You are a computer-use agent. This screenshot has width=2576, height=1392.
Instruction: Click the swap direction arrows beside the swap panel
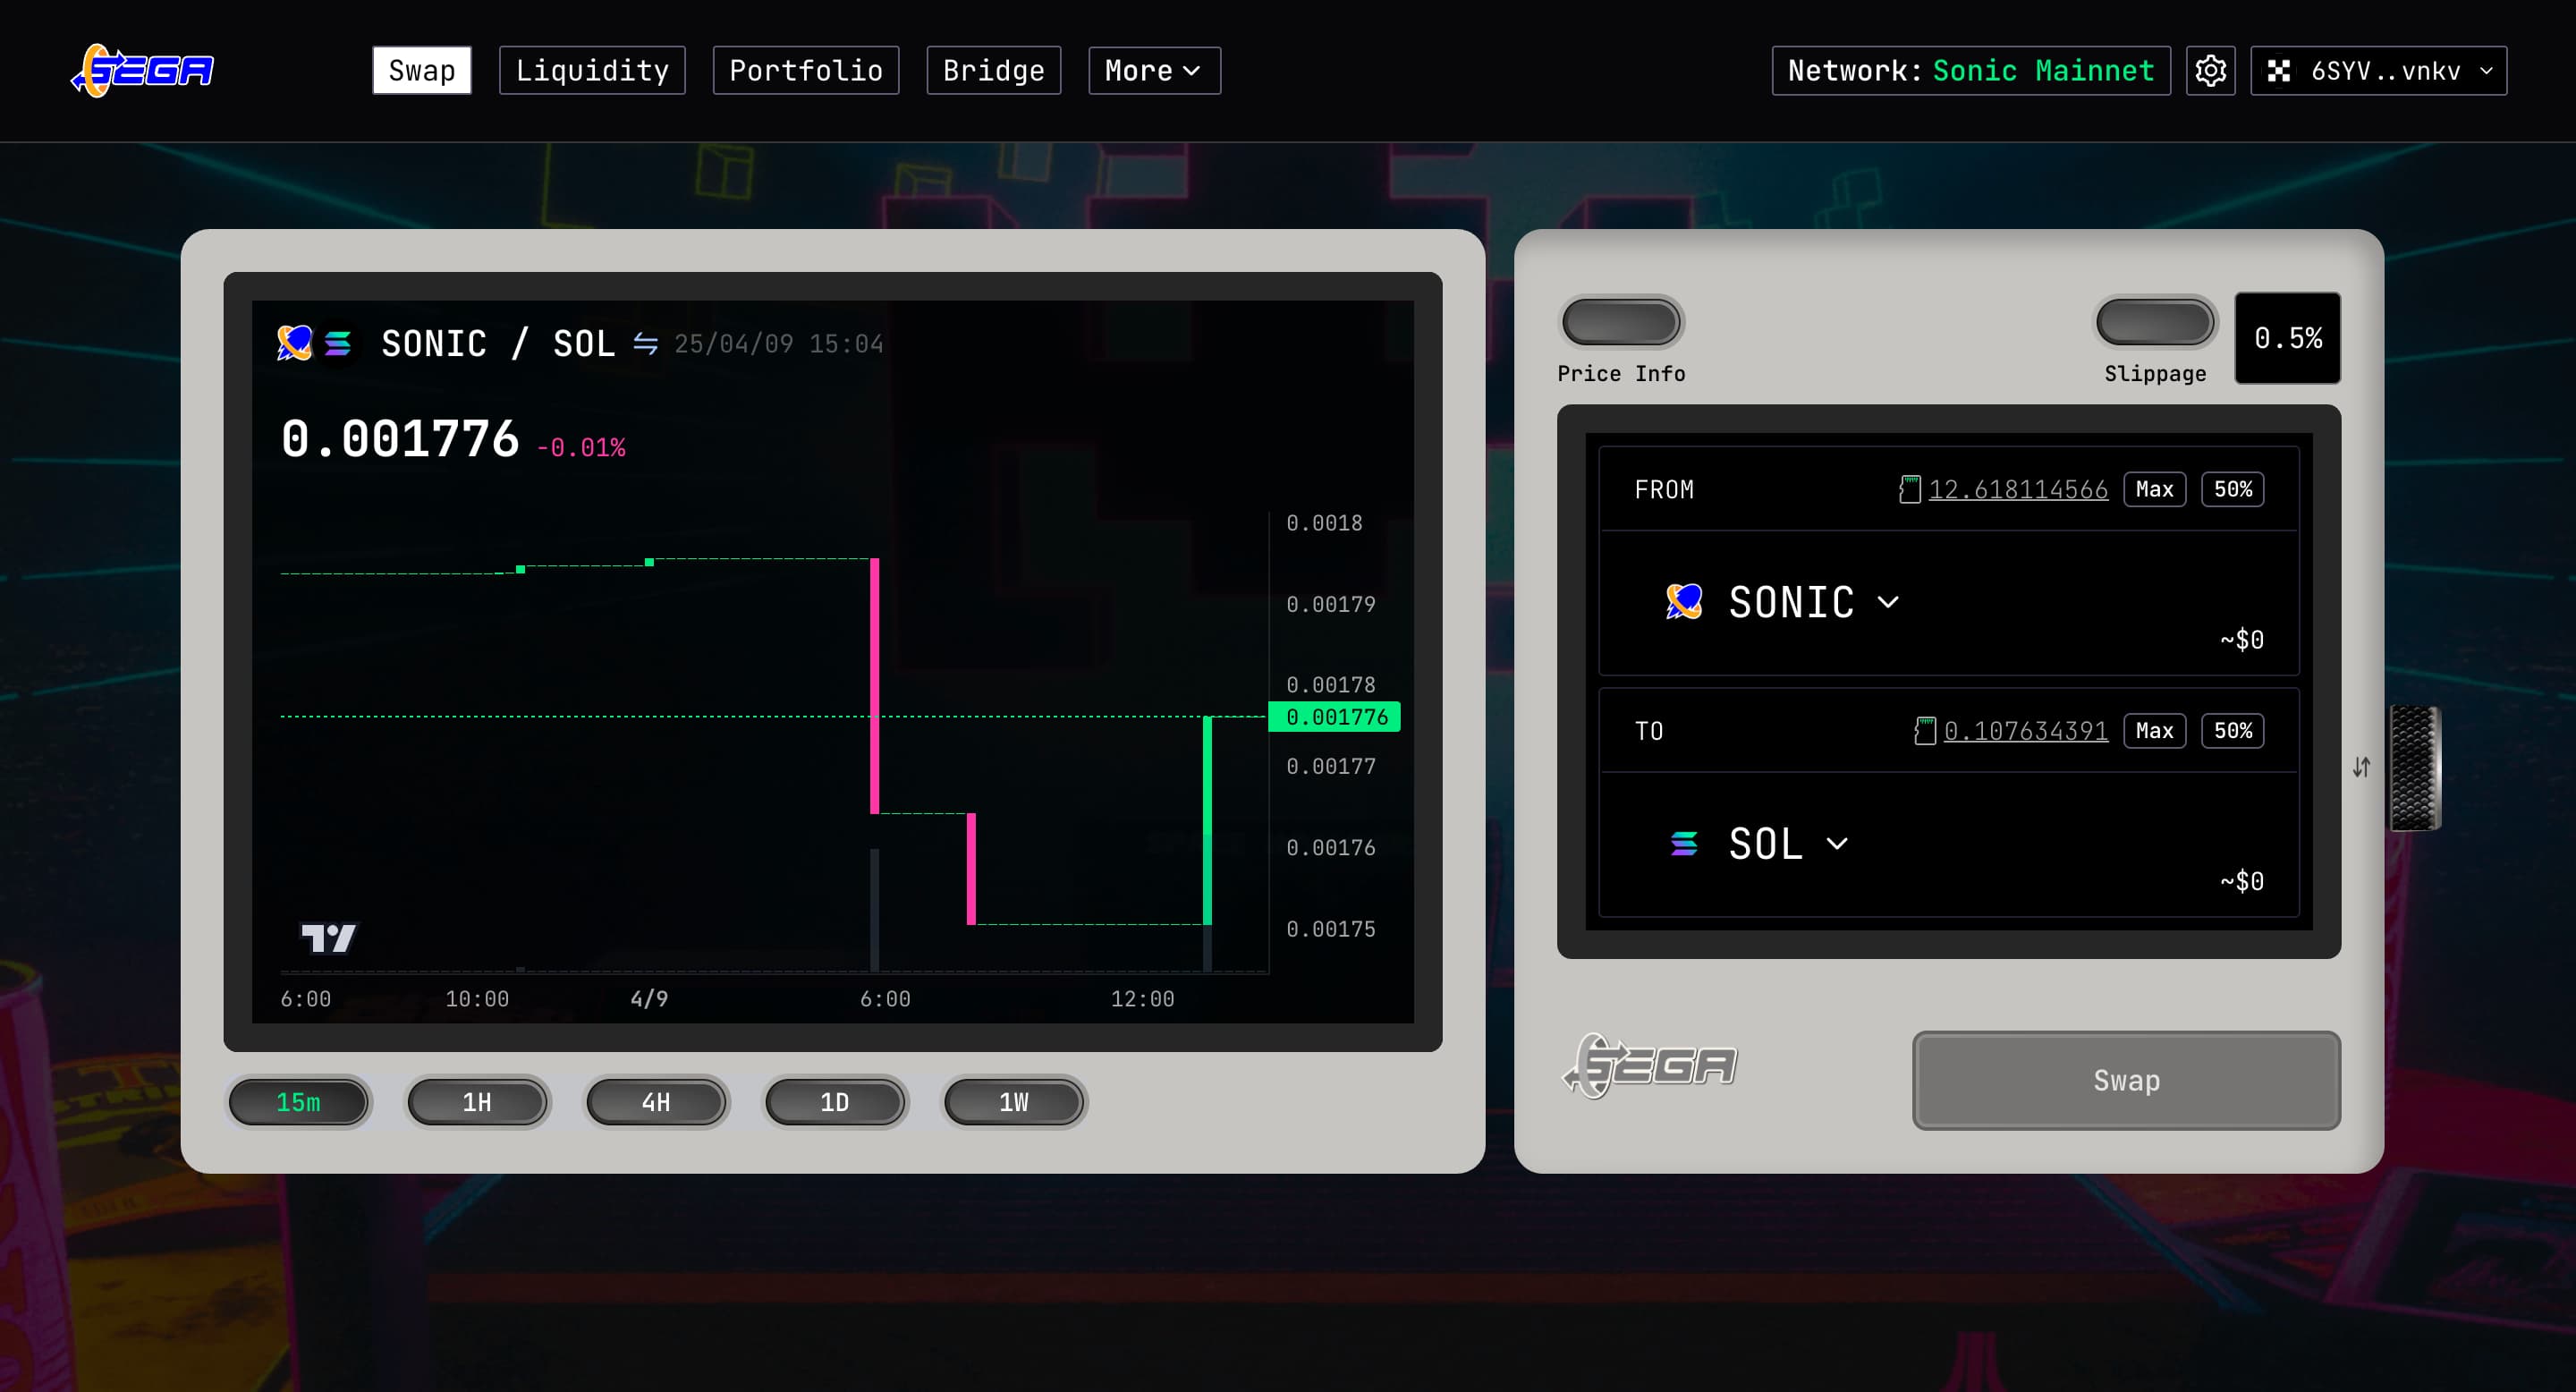pos(2361,767)
